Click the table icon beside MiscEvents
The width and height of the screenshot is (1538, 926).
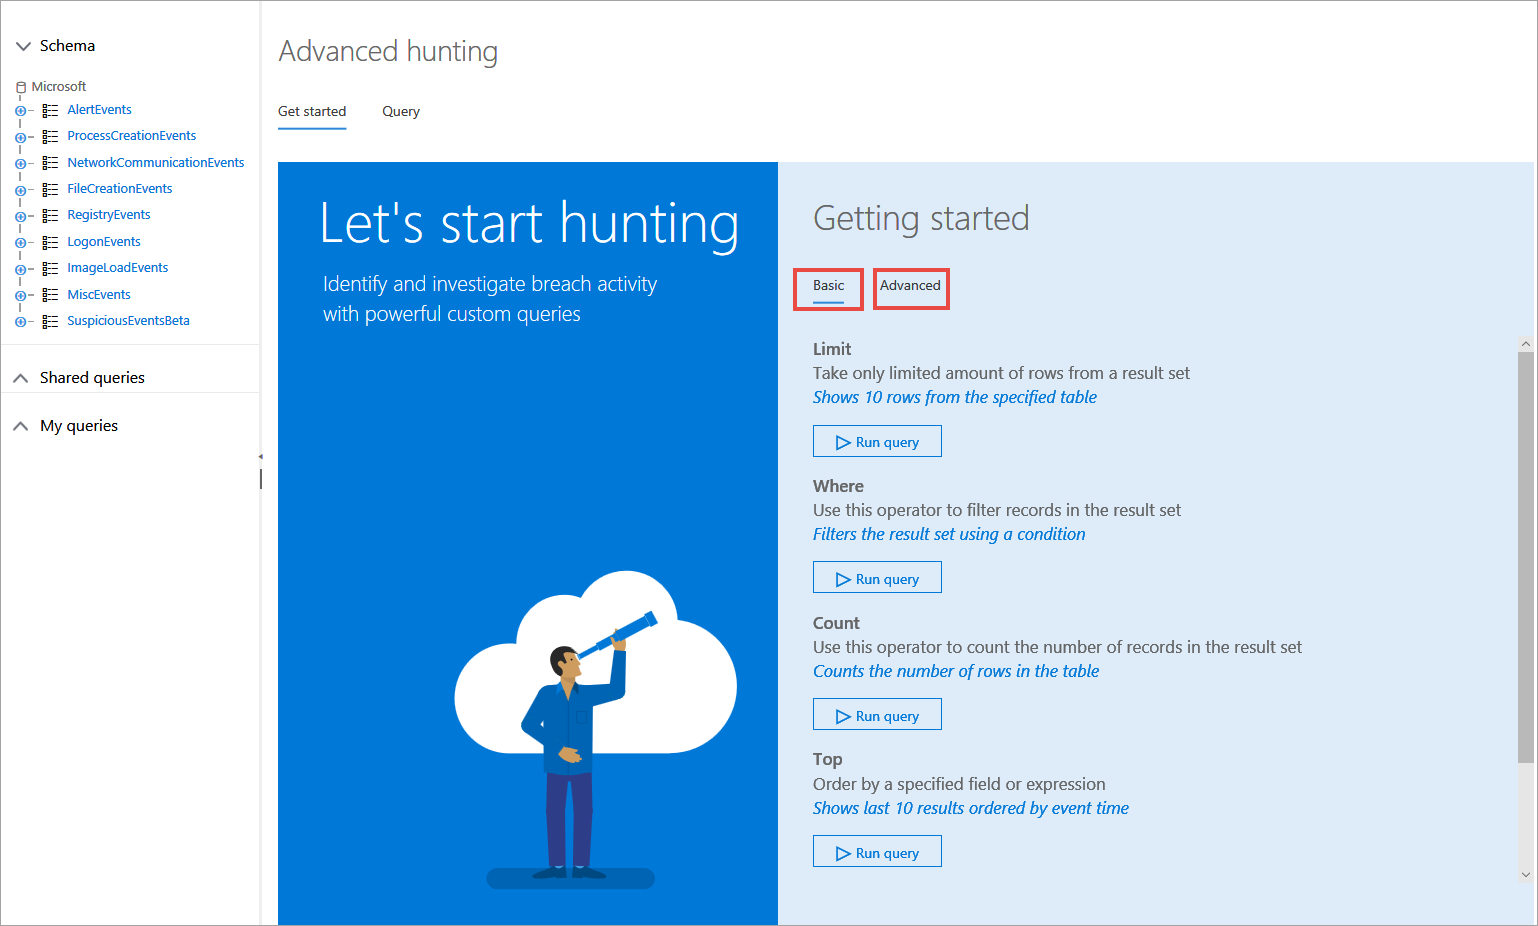tap(50, 295)
